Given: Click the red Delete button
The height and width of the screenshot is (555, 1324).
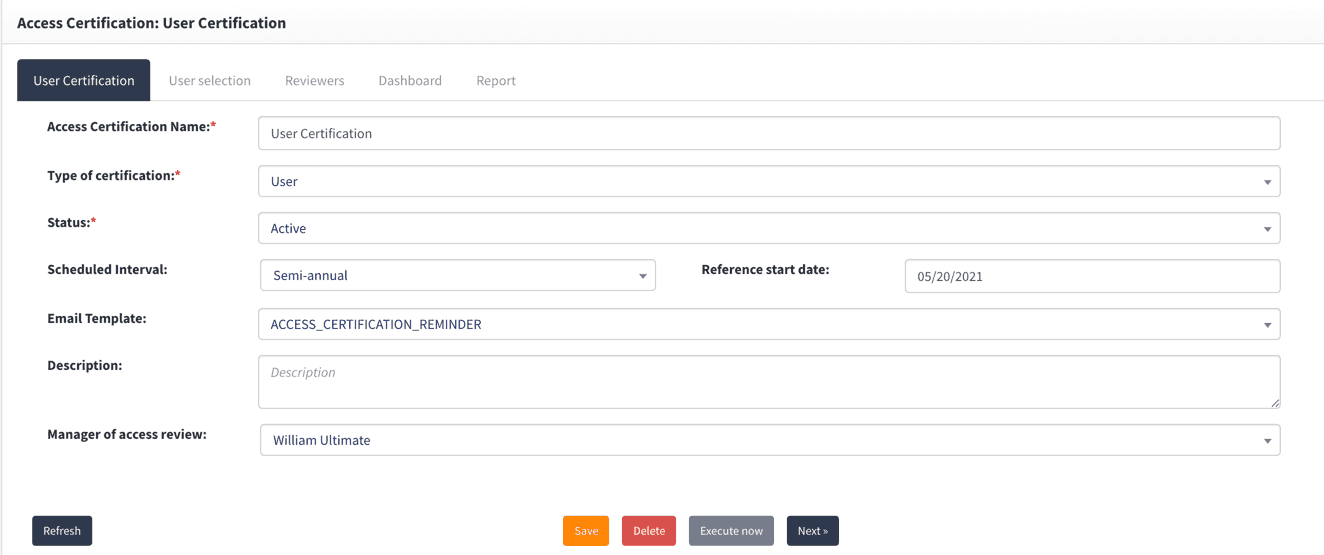Looking at the screenshot, I should click(x=649, y=531).
